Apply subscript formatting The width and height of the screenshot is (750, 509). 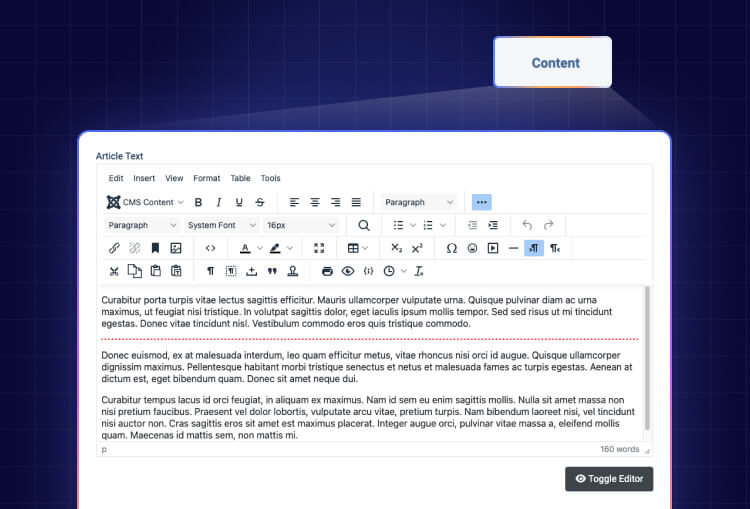point(396,248)
